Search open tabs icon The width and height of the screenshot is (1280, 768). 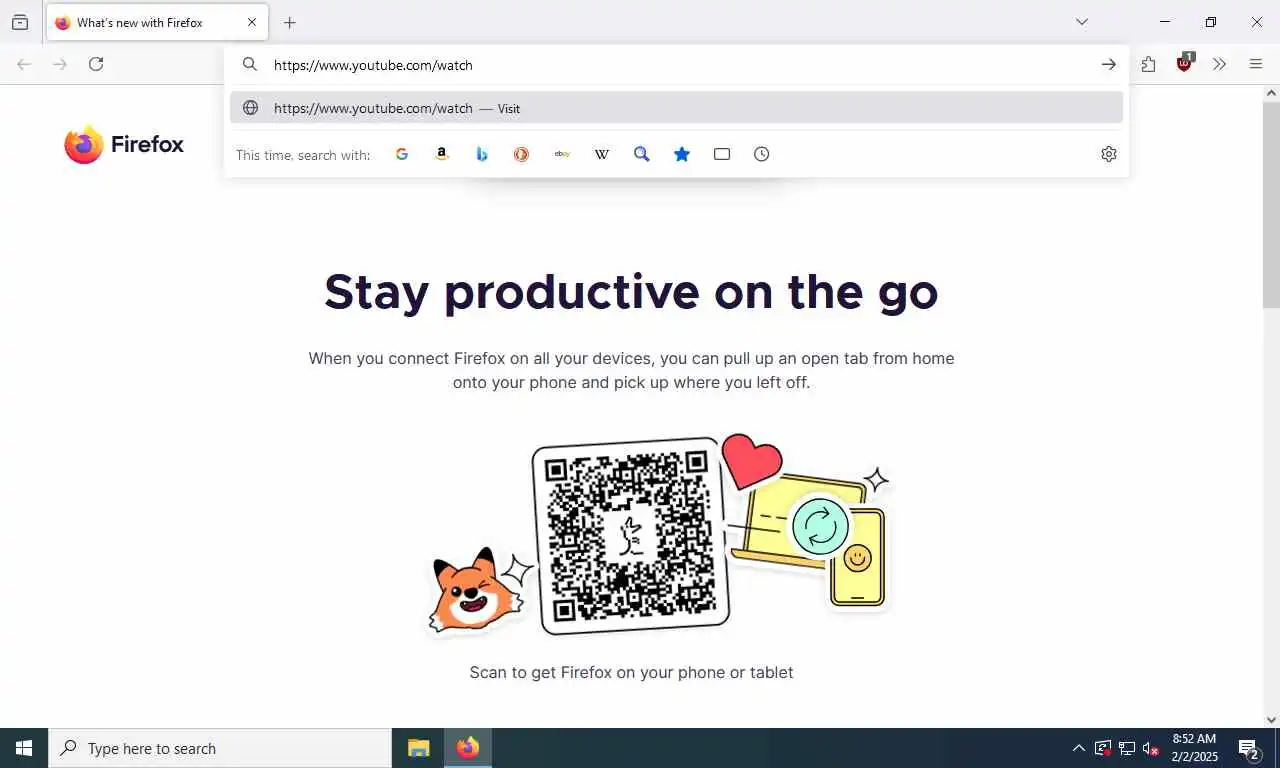click(x=722, y=154)
